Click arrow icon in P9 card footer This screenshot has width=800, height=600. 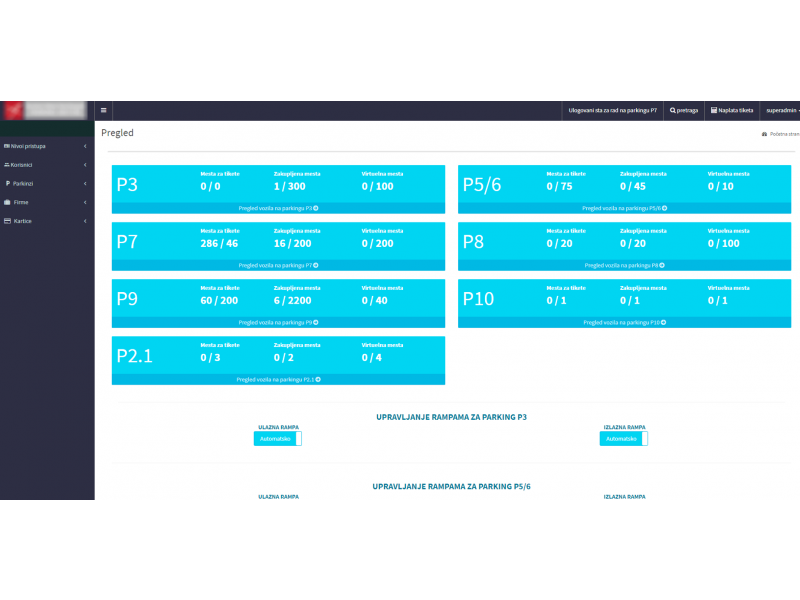point(316,322)
